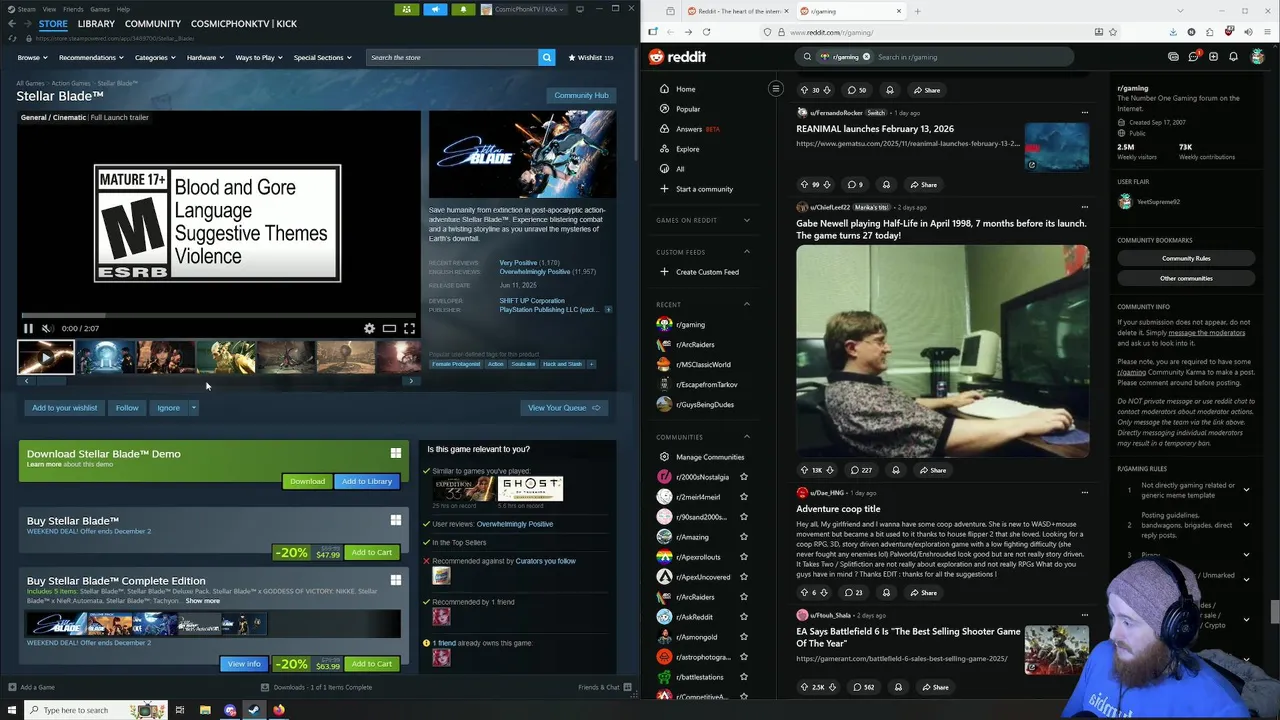Viewport: 1280px width, 720px height.
Task: Expand Ways to Play dropdown
Action: (259, 57)
